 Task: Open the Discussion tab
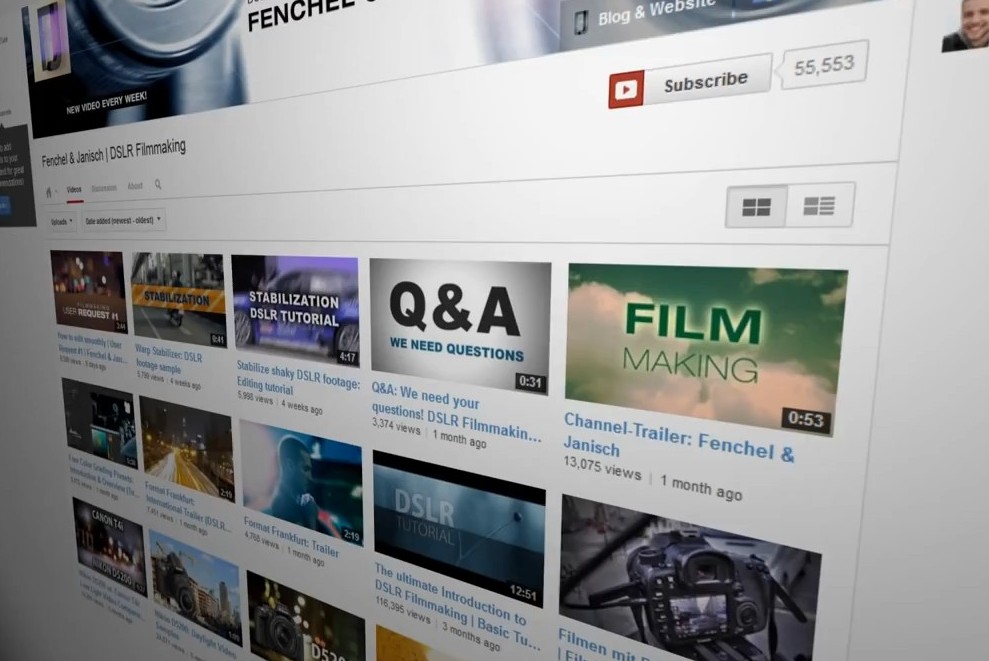point(104,188)
